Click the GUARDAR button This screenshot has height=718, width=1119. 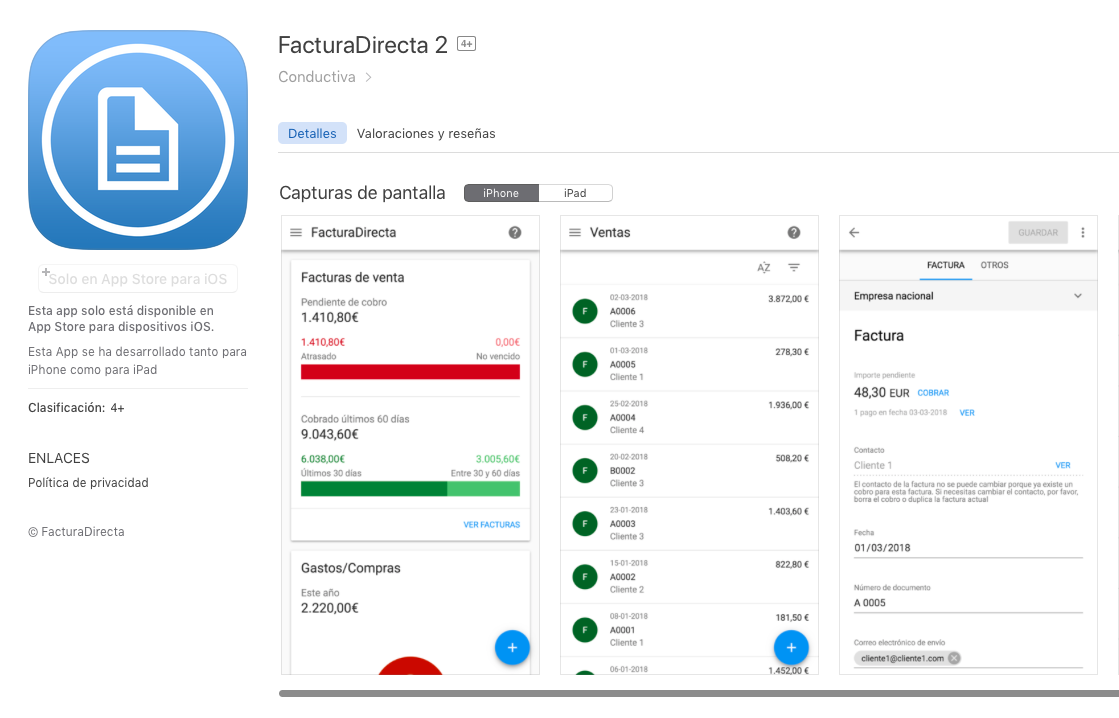coord(1038,233)
